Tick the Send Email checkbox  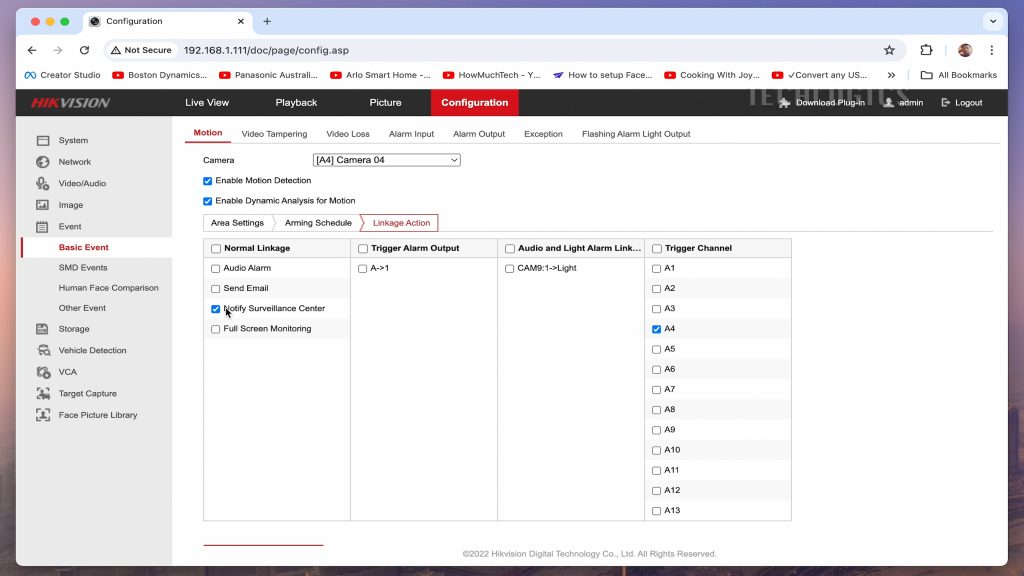pos(216,289)
